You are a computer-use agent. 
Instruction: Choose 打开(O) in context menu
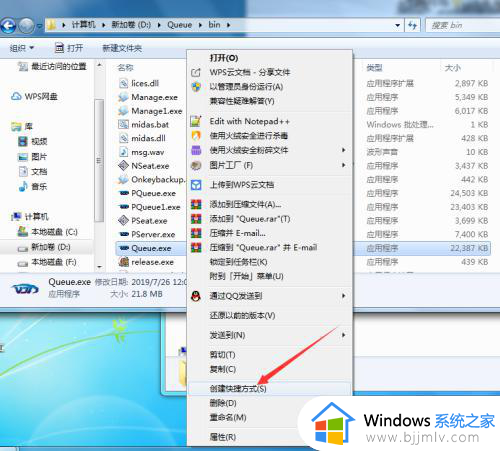tap(269, 58)
